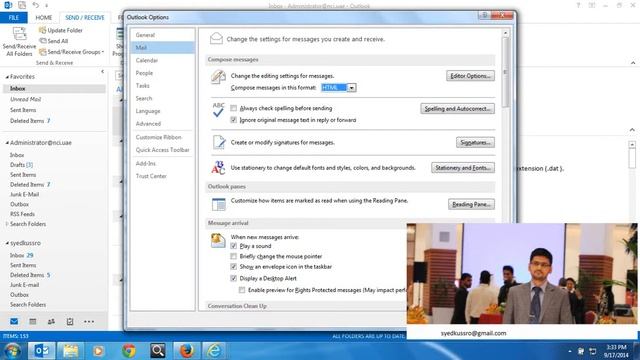The image size is (640, 360).
Task: Click the navigation bar ellipsis options
Action: pyautogui.click(x=89, y=322)
